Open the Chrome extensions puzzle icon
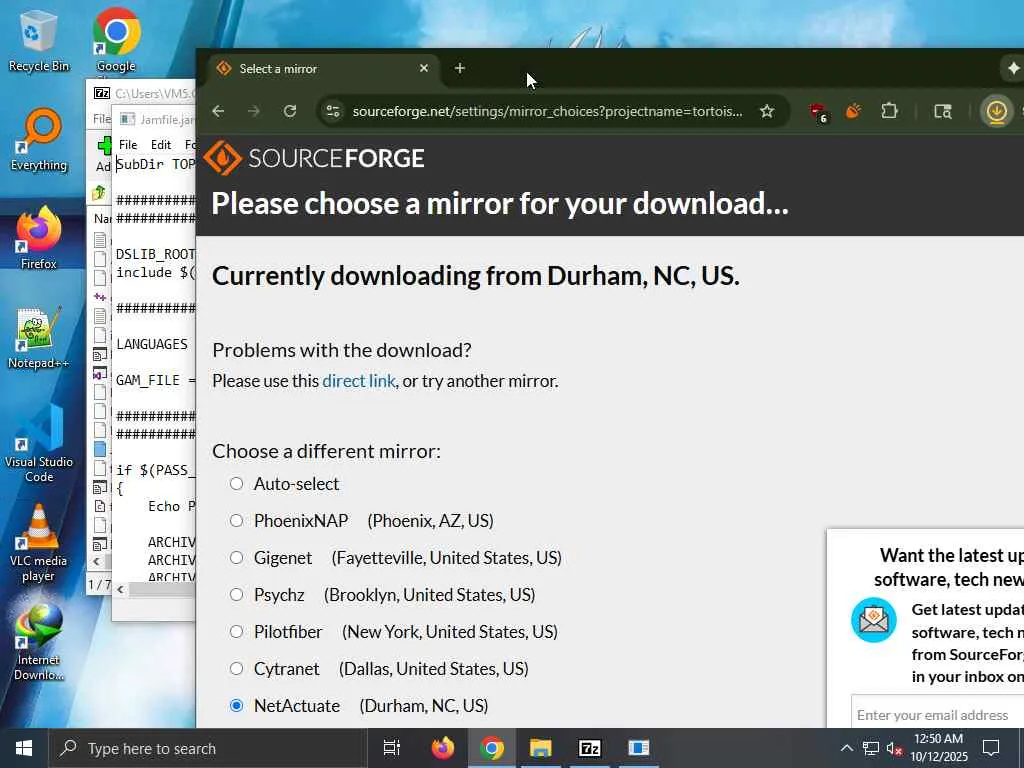The width and height of the screenshot is (1024, 768). pyautogui.click(x=889, y=111)
